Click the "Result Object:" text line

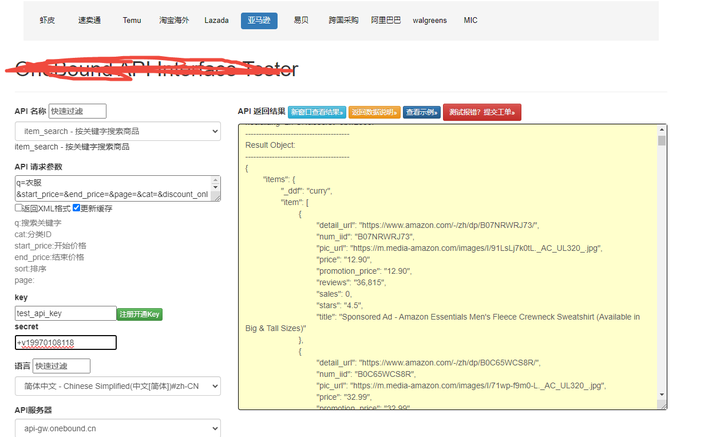coord(270,145)
